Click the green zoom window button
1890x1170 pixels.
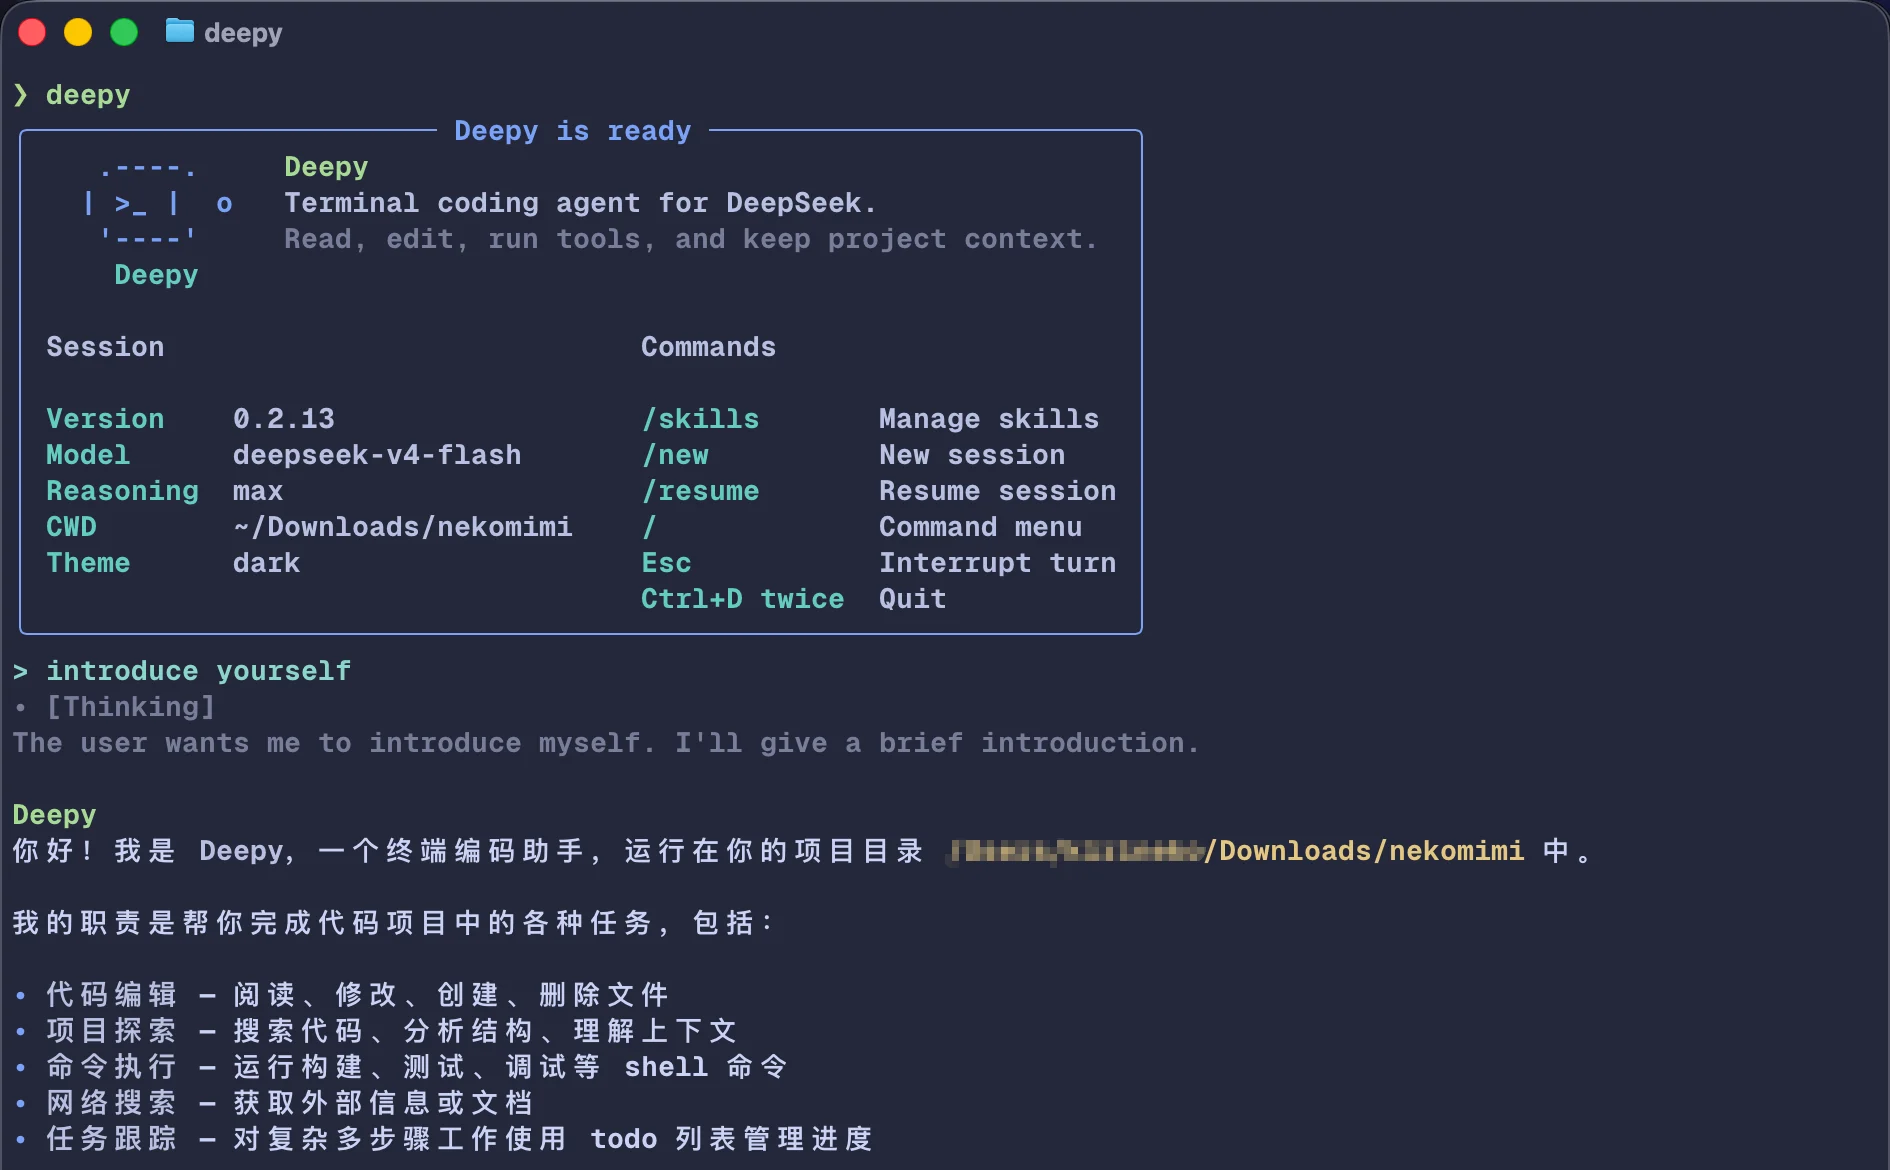coord(124,32)
